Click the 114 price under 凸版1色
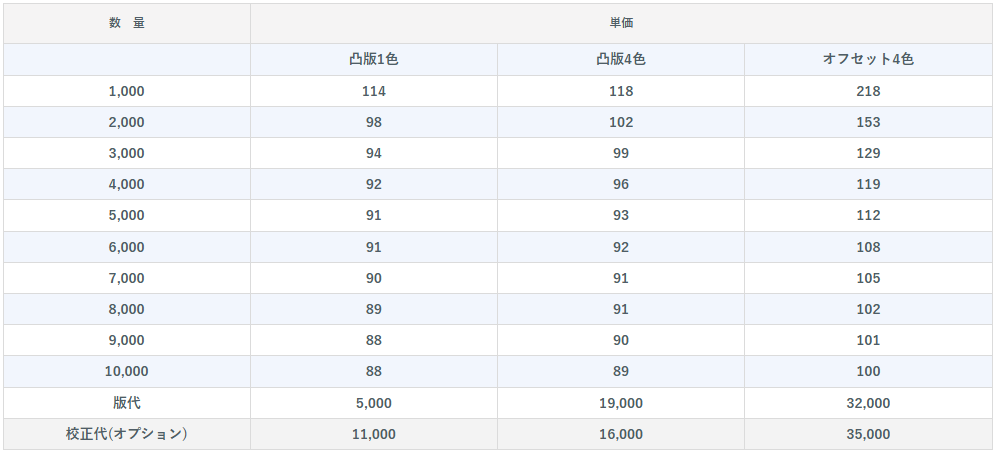The width and height of the screenshot is (998, 452). (374, 91)
